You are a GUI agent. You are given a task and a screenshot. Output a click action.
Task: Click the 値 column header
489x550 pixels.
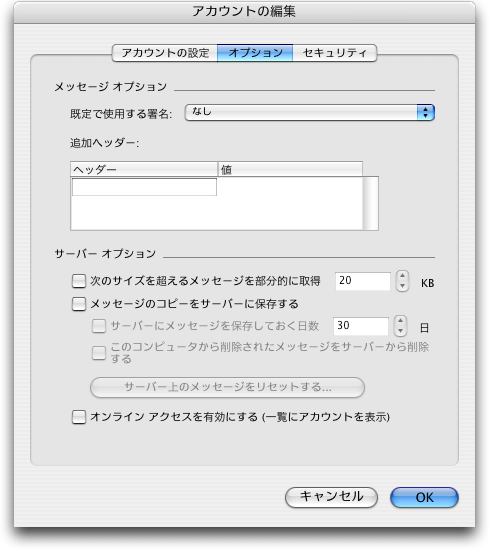click(x=290, y=169)
